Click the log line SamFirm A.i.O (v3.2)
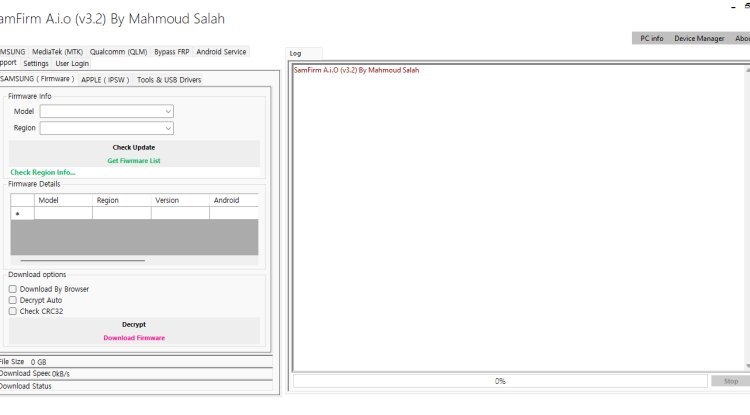Image resolution: width=750 pixels, height=415 pixels. [356, 70]
